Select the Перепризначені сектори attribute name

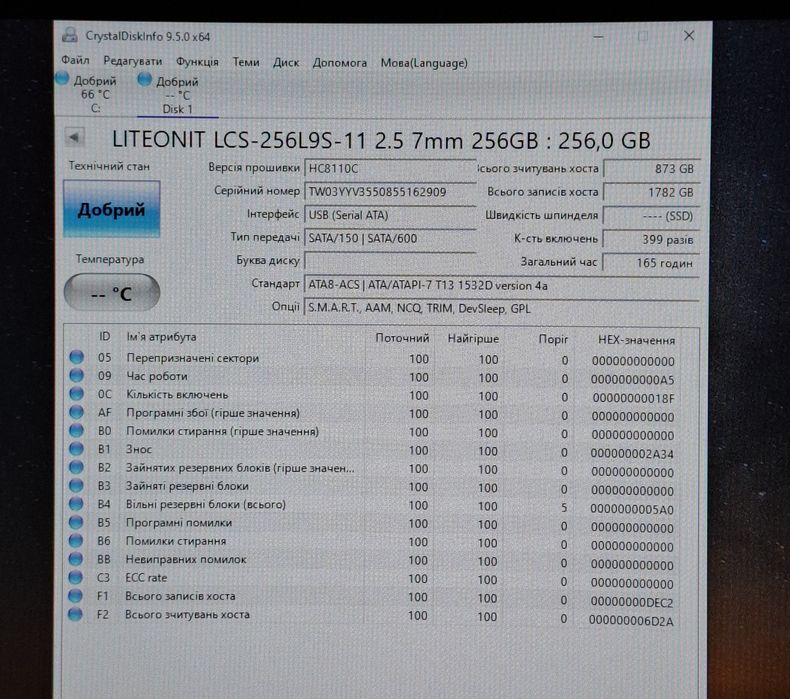pyautogui.click(x=192, y=358)
